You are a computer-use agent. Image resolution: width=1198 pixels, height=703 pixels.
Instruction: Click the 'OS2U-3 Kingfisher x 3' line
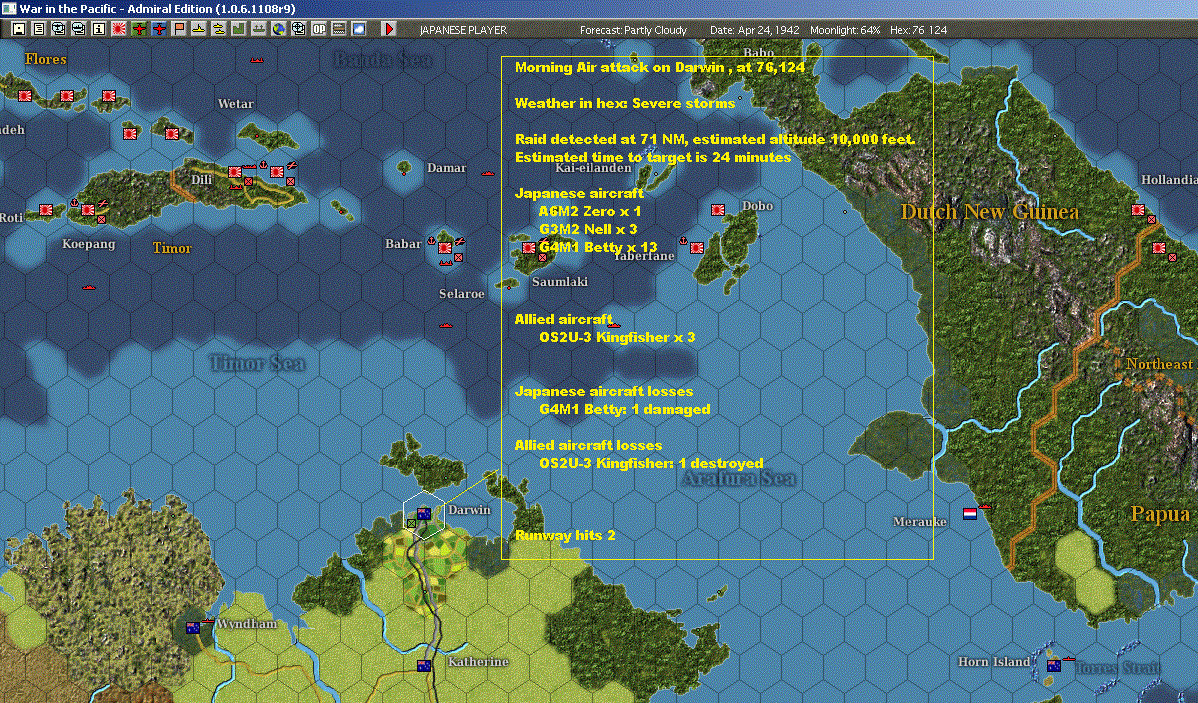[617, 337]
